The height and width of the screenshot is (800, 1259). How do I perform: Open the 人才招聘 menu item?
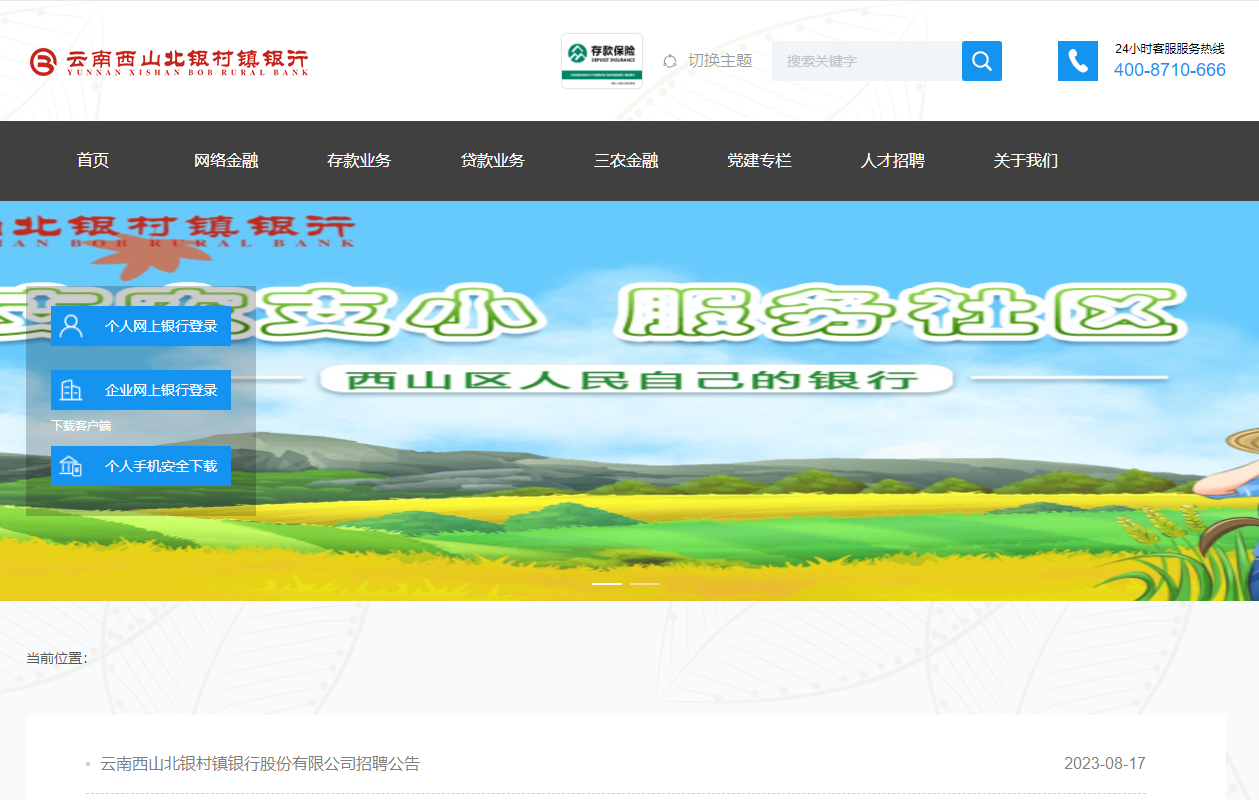point(892,161)
